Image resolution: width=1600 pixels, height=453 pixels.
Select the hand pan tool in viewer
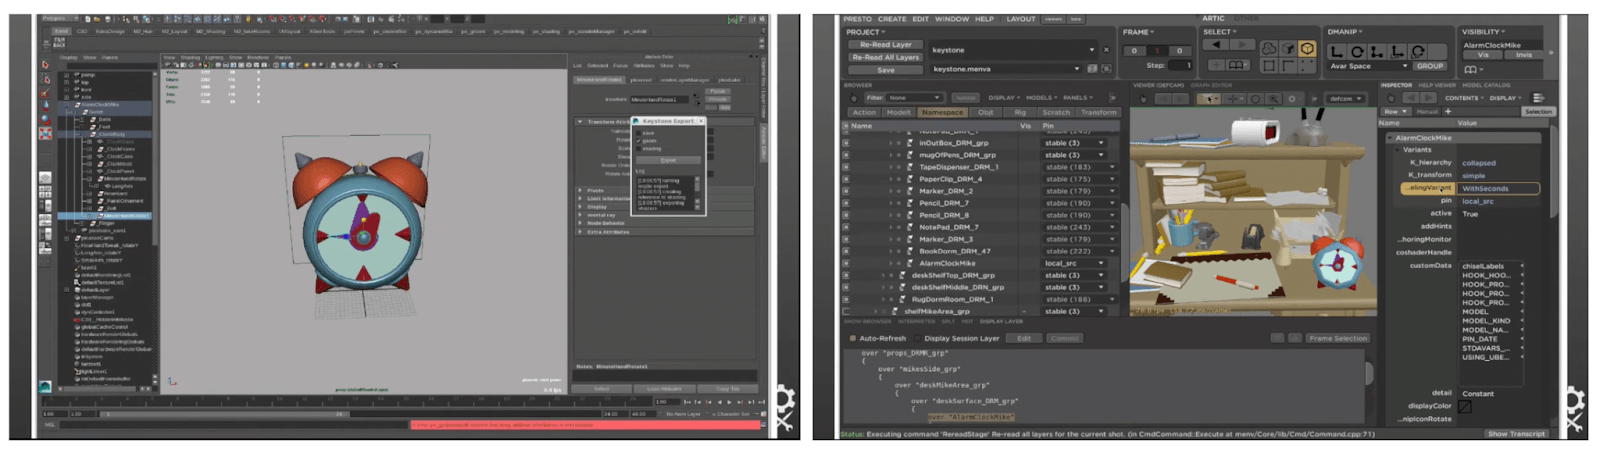coord(1143,99)
